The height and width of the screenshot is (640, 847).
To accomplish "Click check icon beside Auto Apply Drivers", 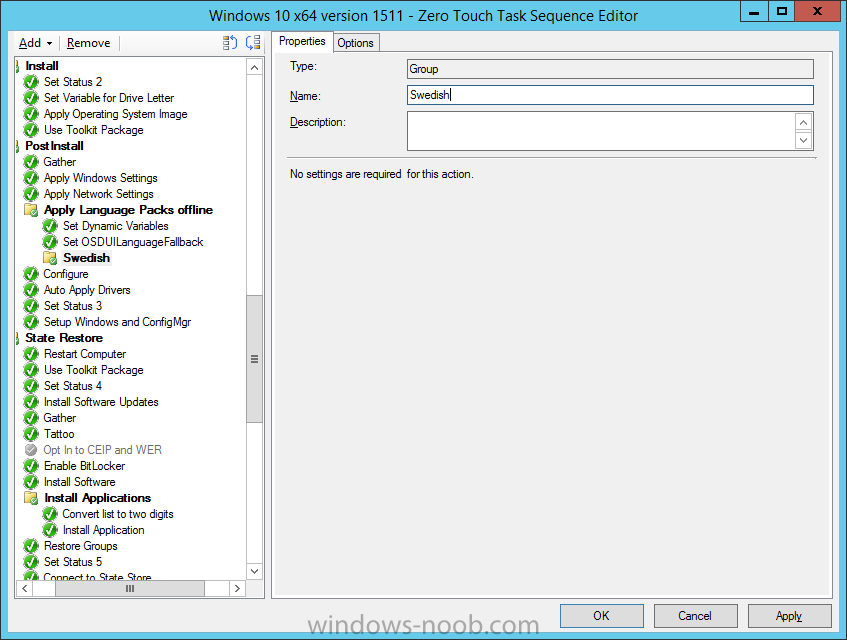I will (x=31, y=290).
